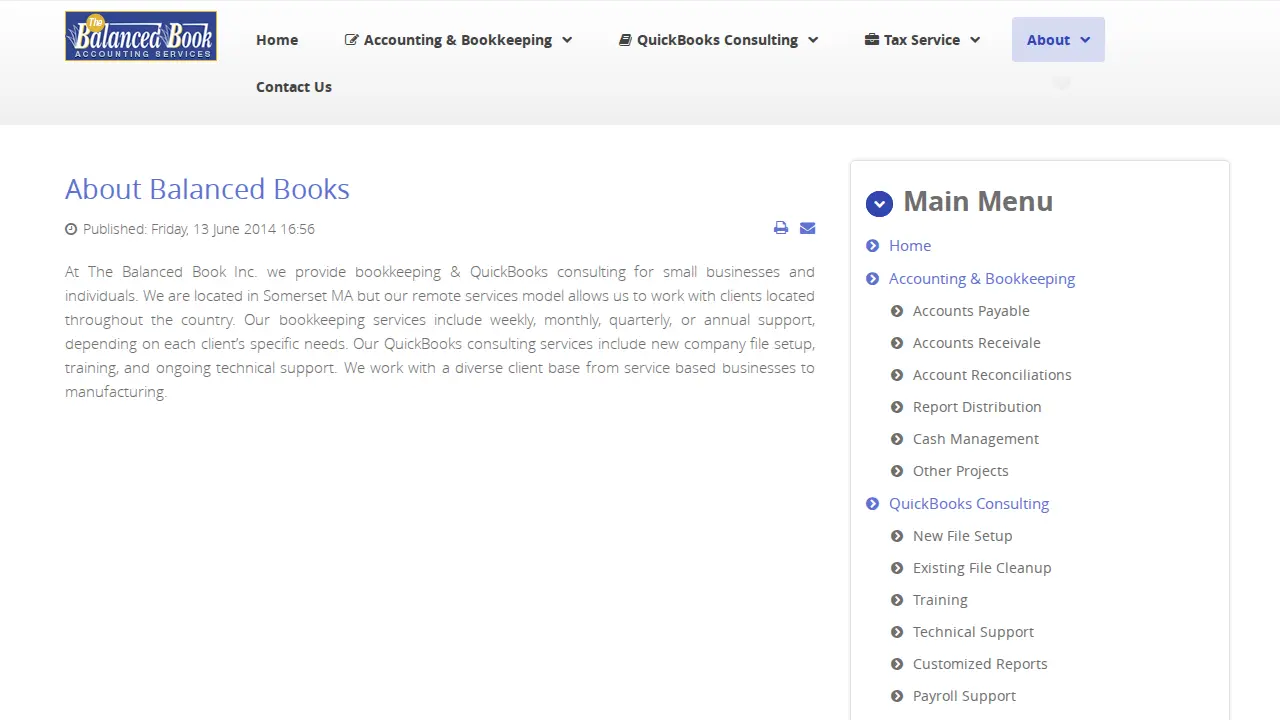1280x720 pixels.
Task: Open Existing File Cleanup sidebar item
Action: (982, 568)
